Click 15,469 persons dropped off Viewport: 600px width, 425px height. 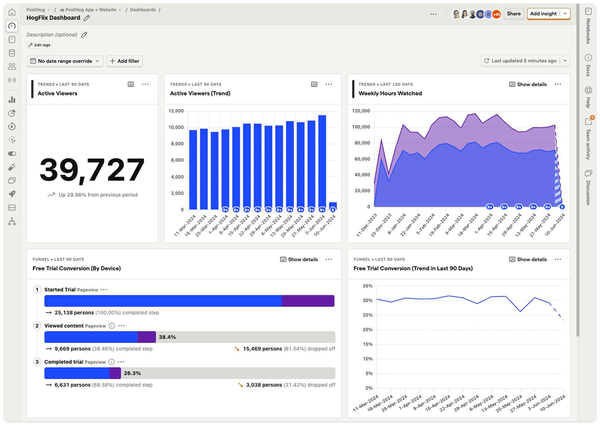(262, 349)
